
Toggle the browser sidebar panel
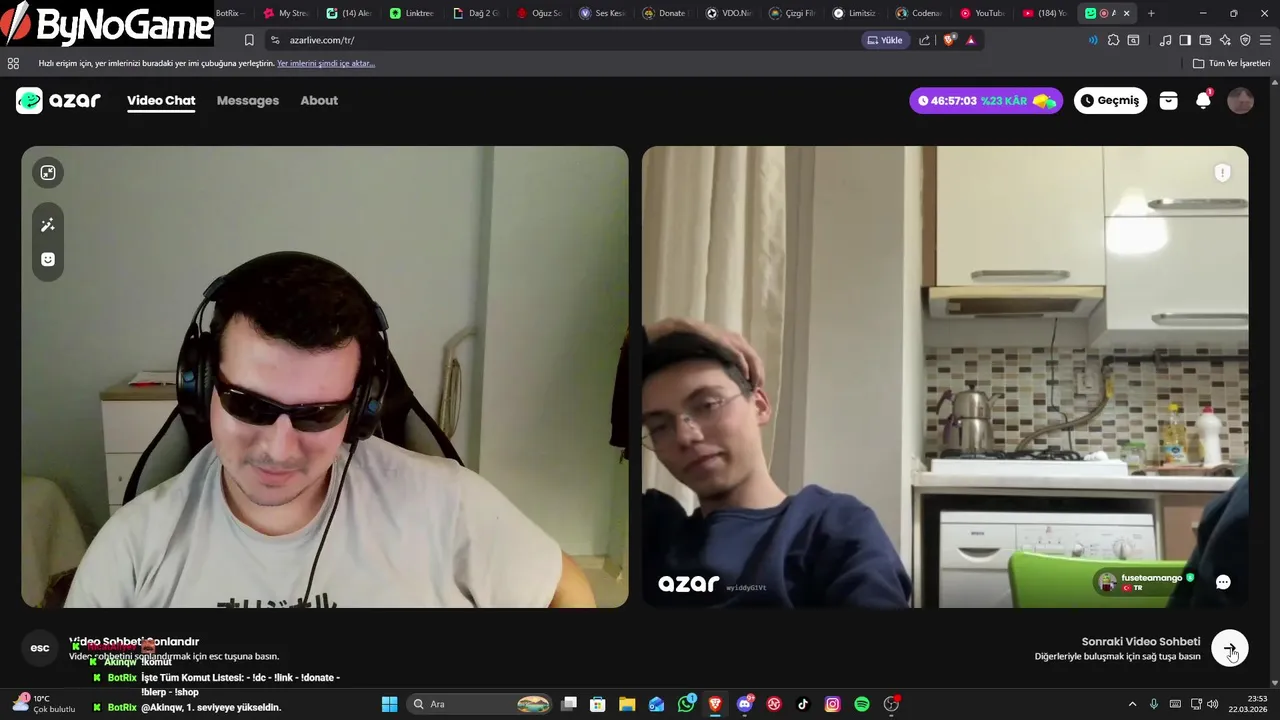pyautogui.click(x=1185, y=40)
